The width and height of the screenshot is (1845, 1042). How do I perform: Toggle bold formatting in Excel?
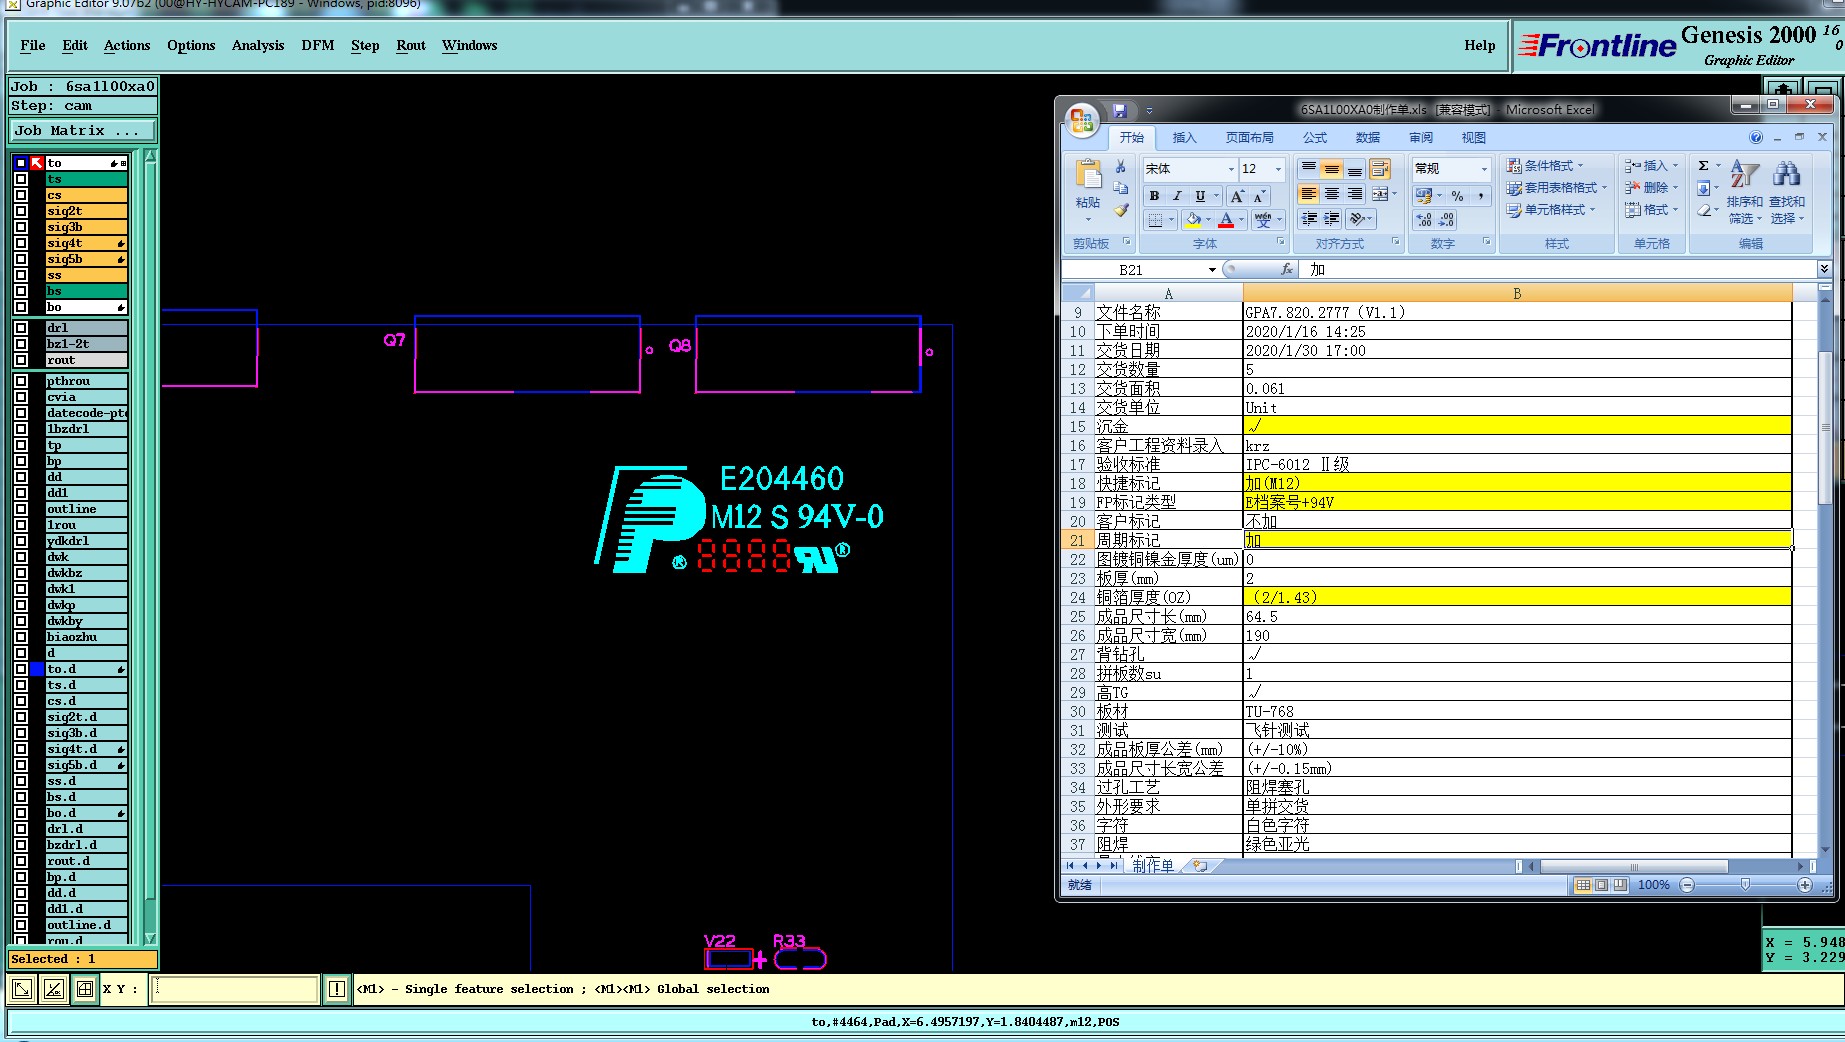tap(1154, 196)
